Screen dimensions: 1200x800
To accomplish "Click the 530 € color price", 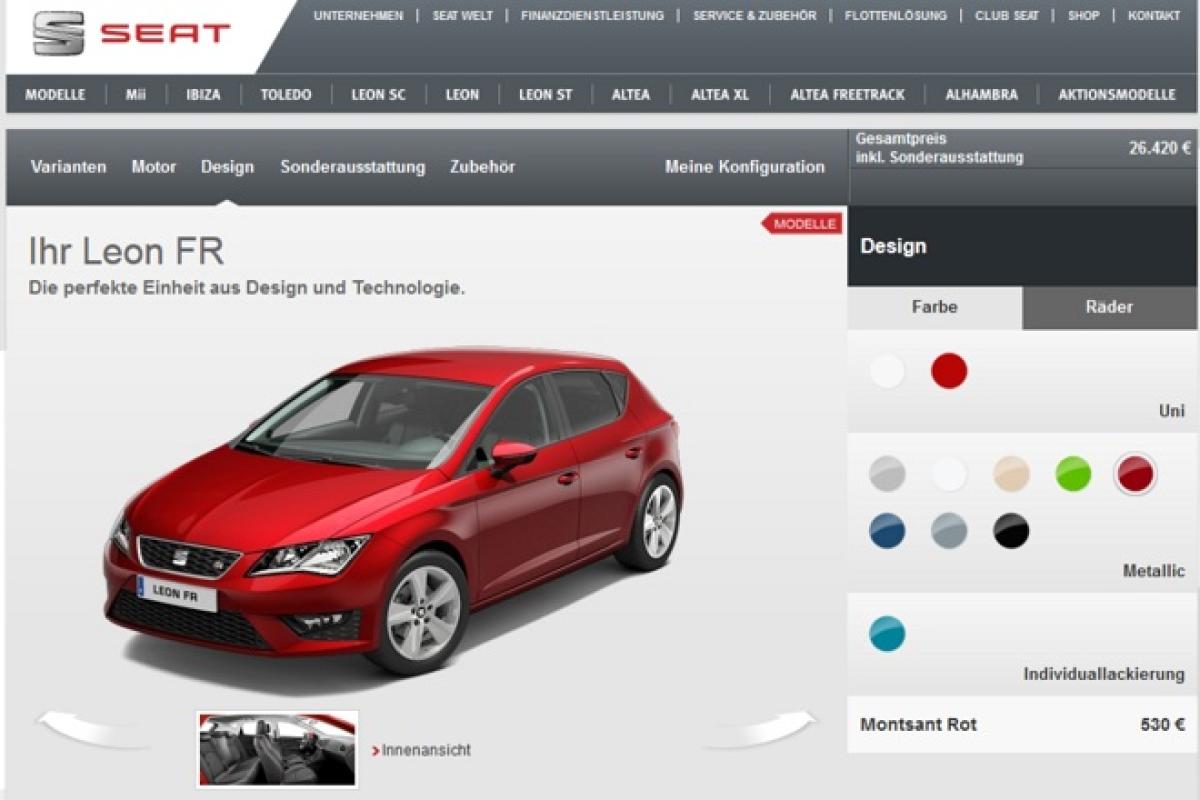I will [x=1163, y=725].
